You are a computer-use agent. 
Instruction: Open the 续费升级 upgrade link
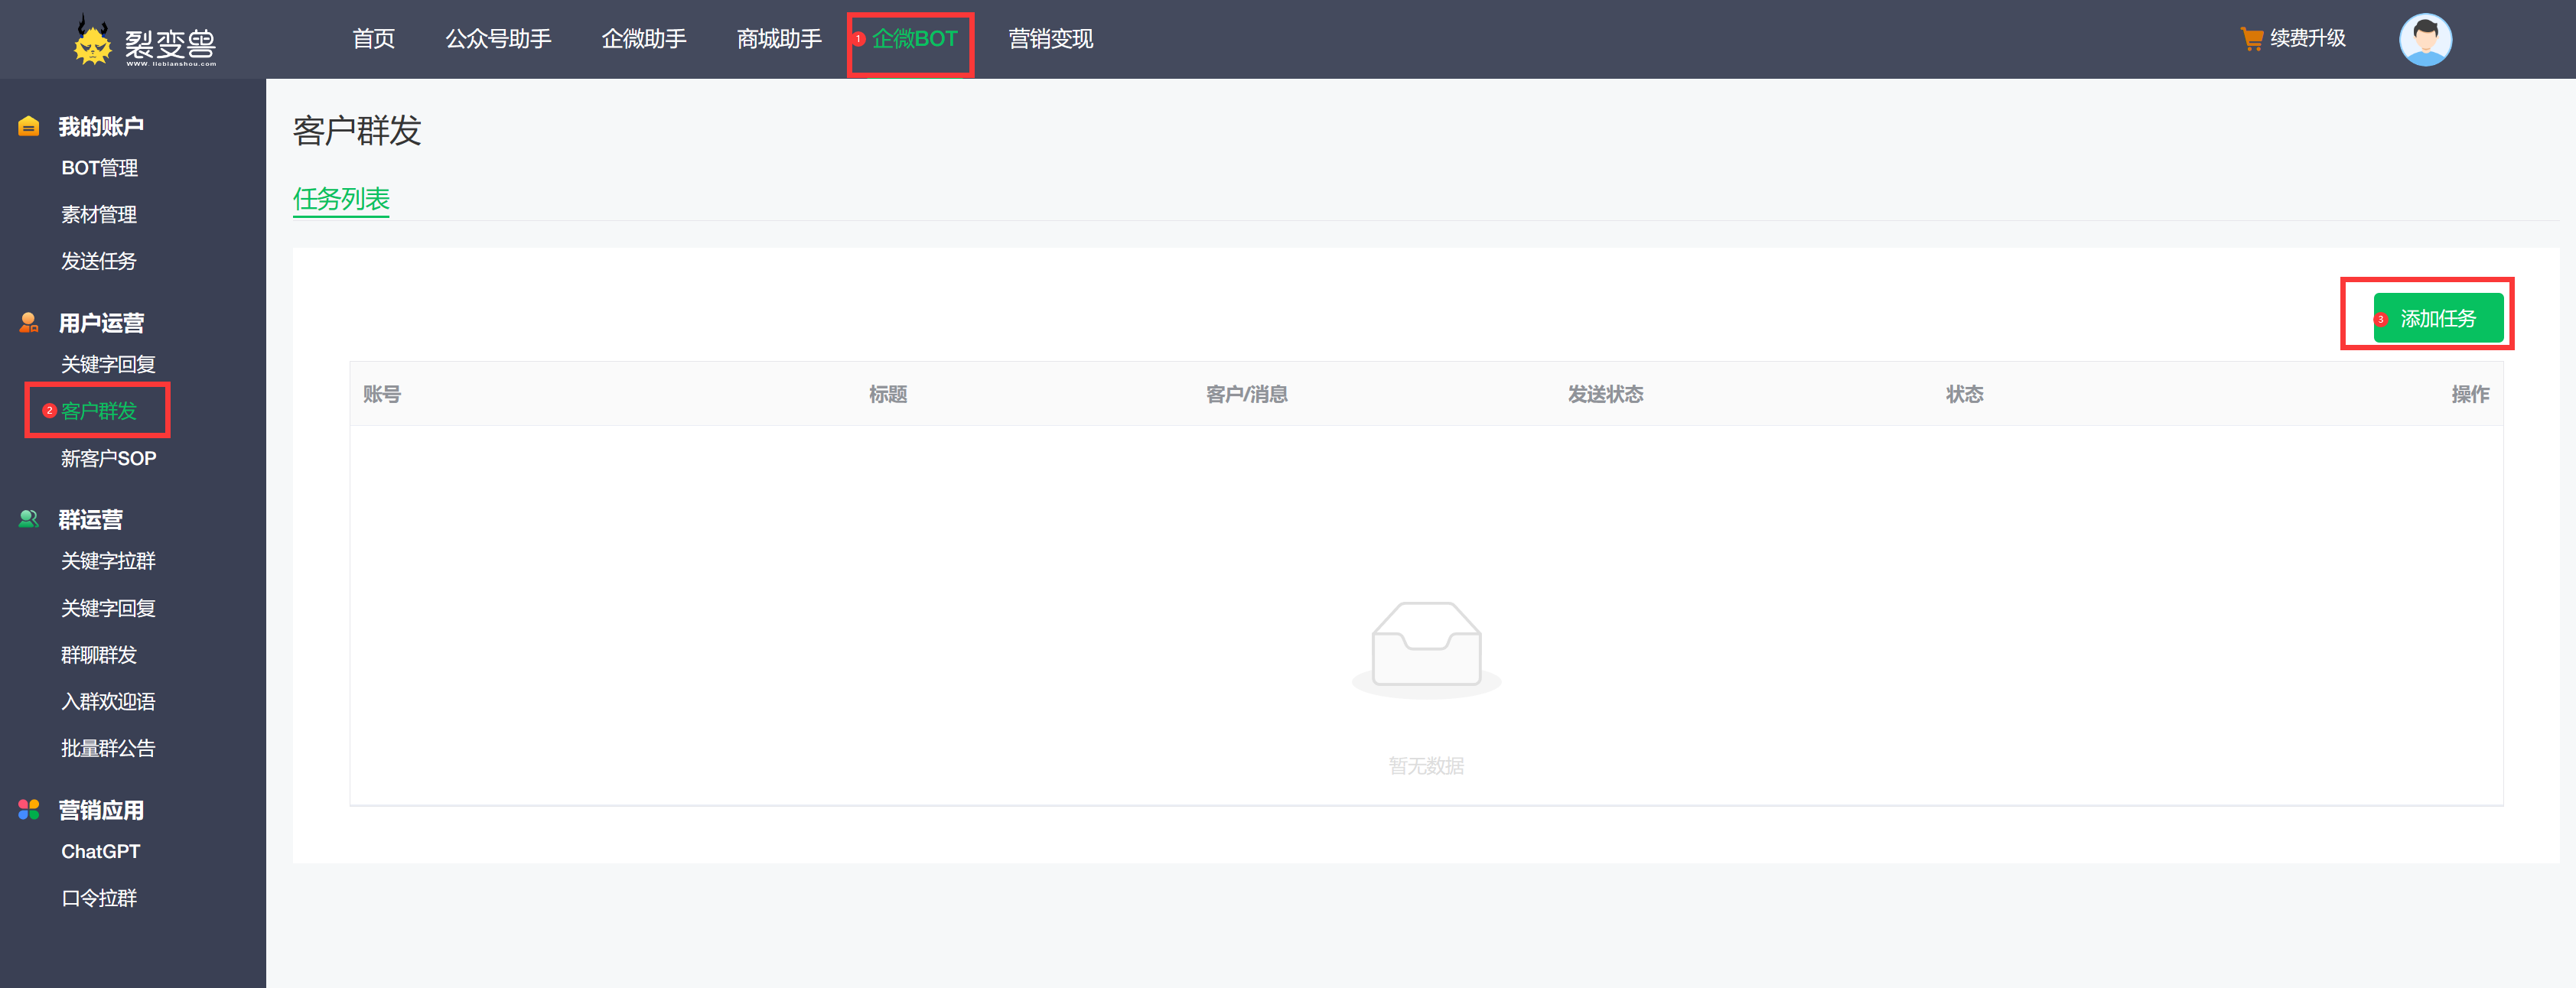point(2310,38)
